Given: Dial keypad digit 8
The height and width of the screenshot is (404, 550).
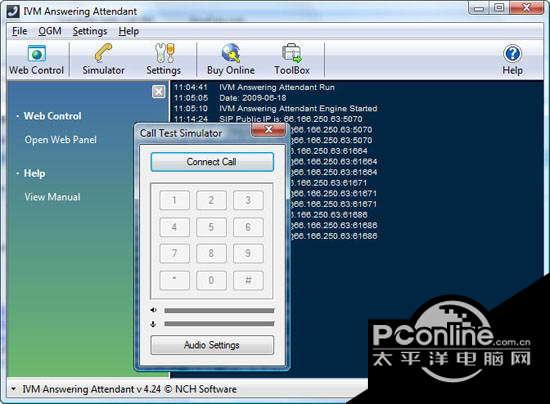Looking at the screenshot, I should 211,253.
